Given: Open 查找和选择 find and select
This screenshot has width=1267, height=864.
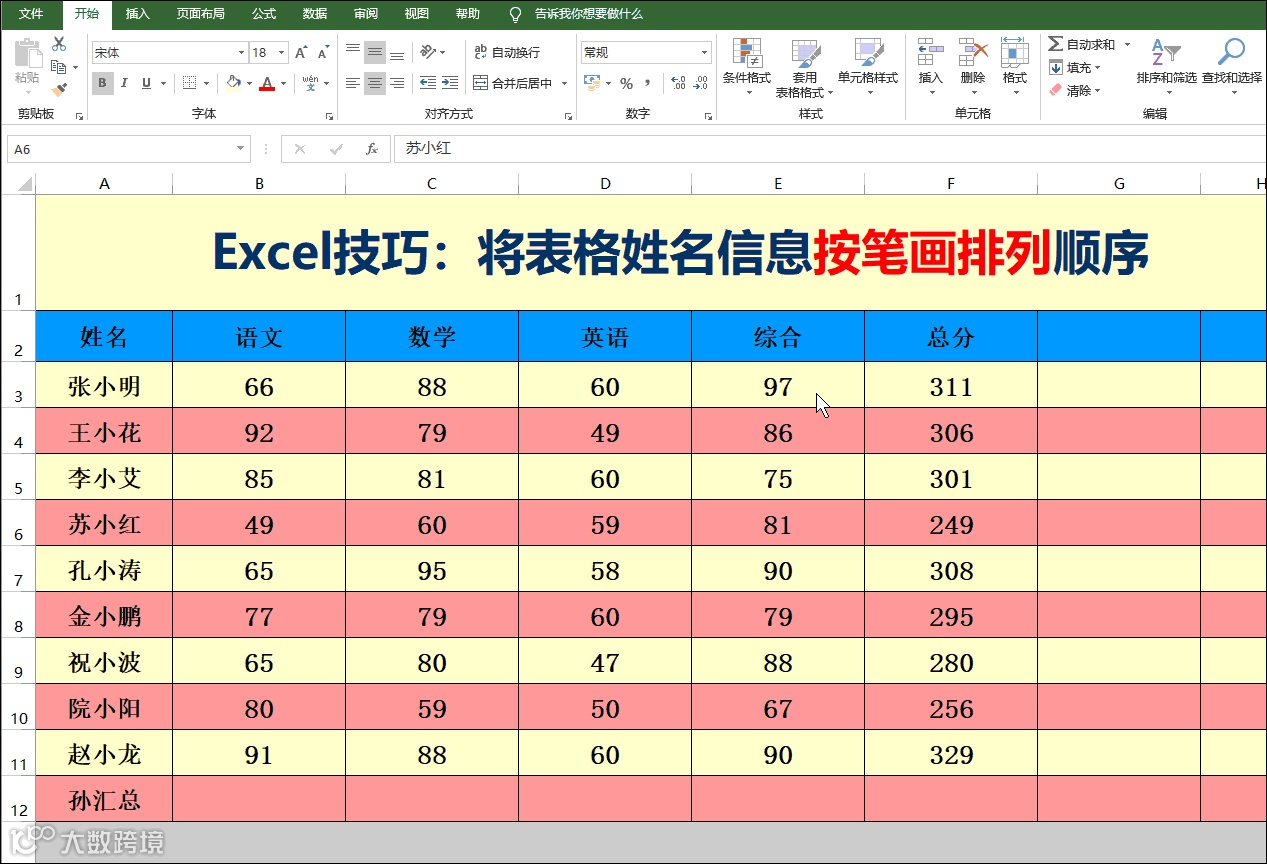Looking at the screenshot, I should coord(1232,66).
